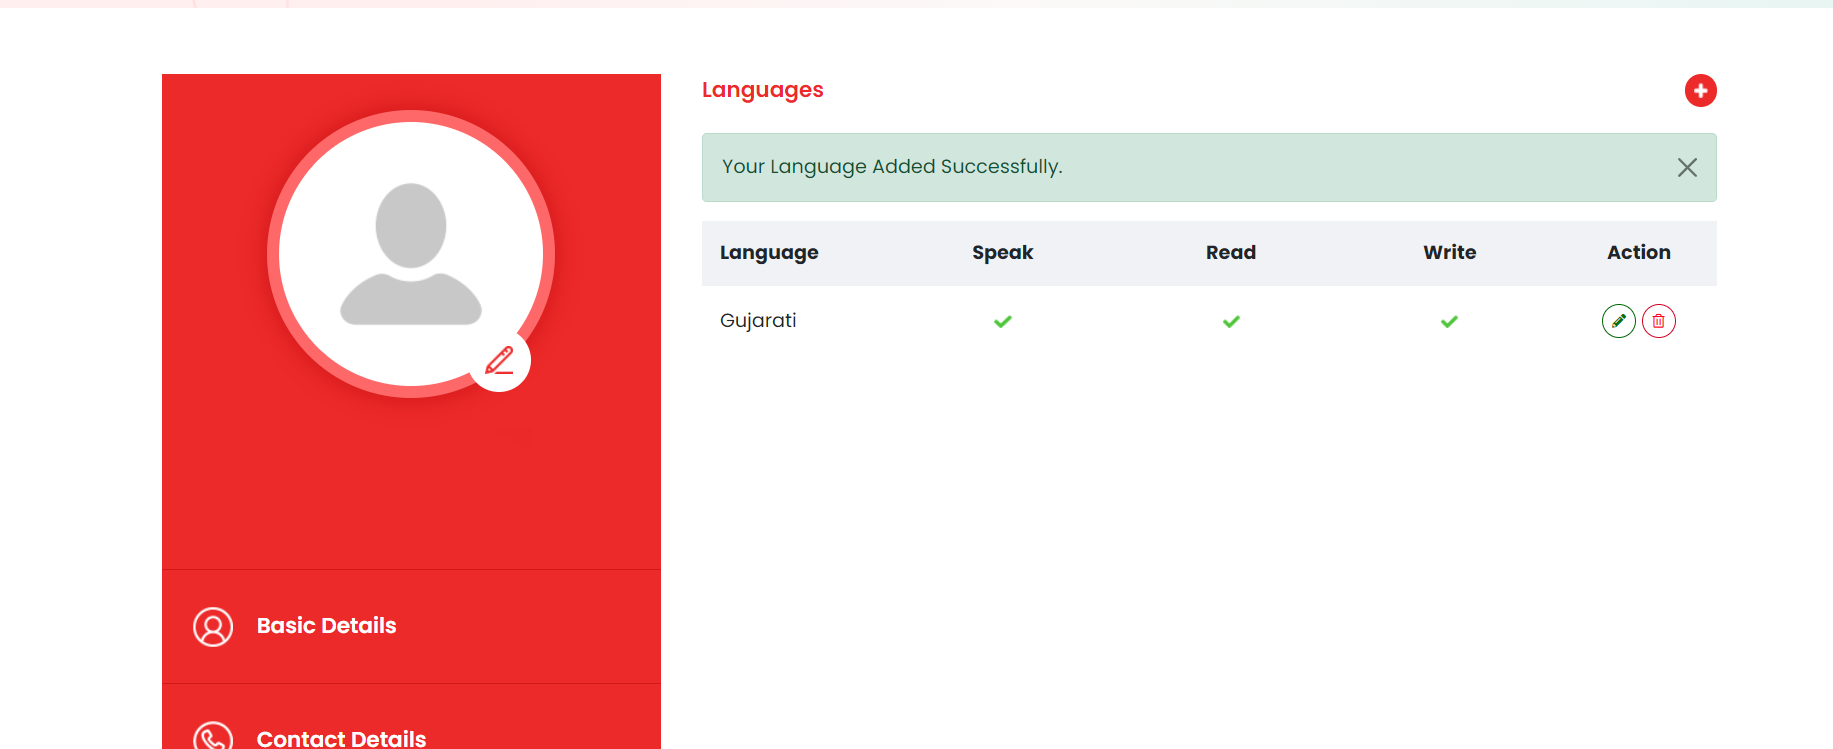
Task: Click the Speak checkmark for Gujarati
Action: pos(1003,321)
